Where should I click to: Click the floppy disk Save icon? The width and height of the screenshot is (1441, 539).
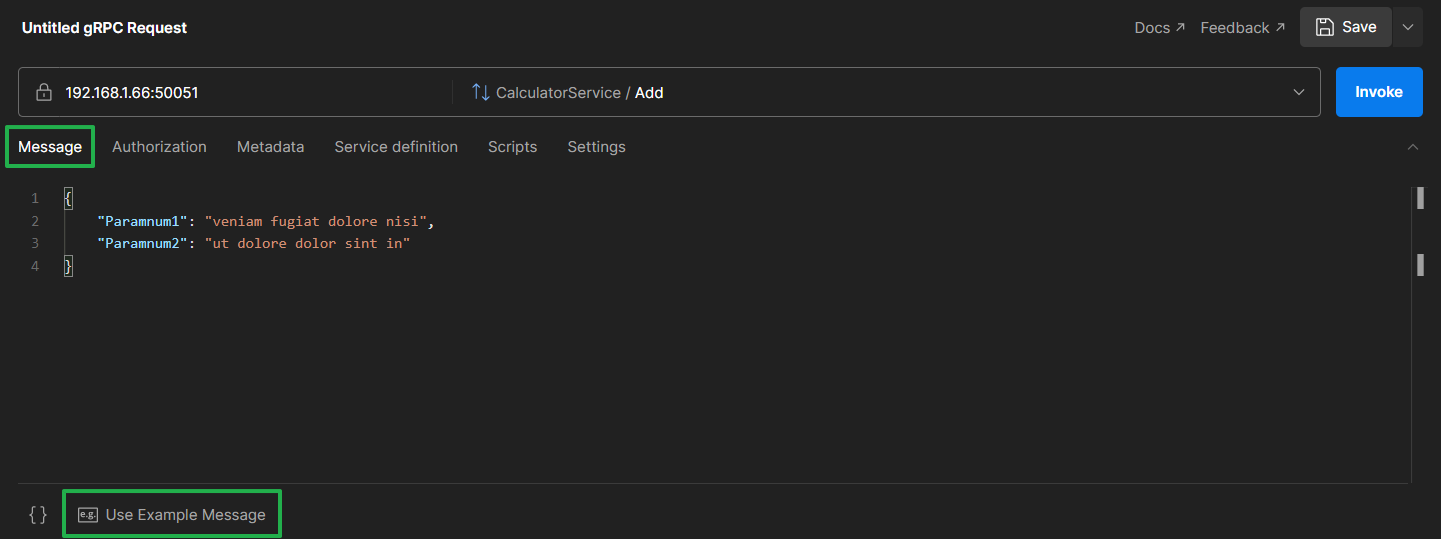(x=1325, y=27)
